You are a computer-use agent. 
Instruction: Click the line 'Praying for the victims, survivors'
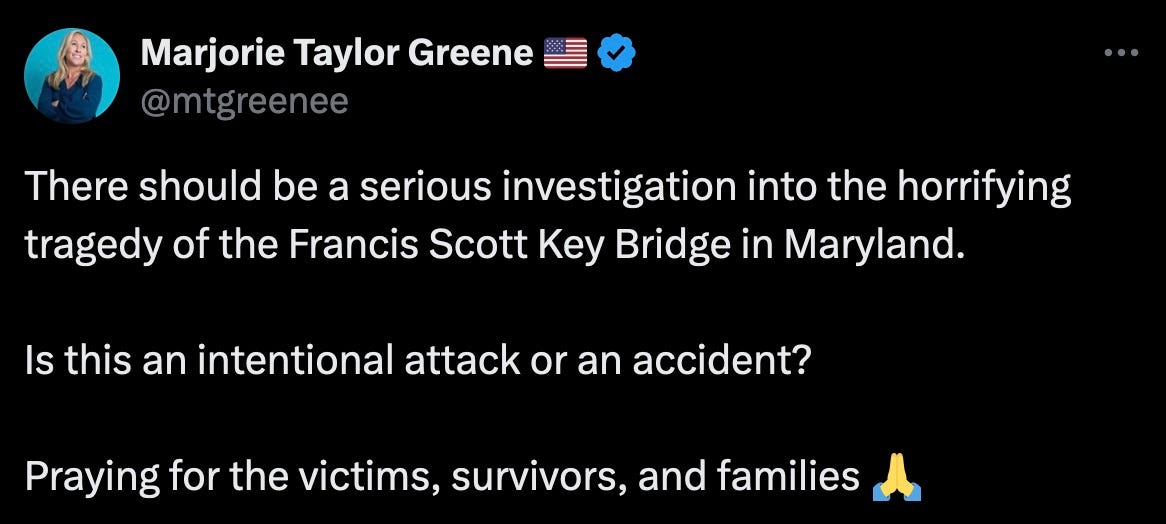442,478
